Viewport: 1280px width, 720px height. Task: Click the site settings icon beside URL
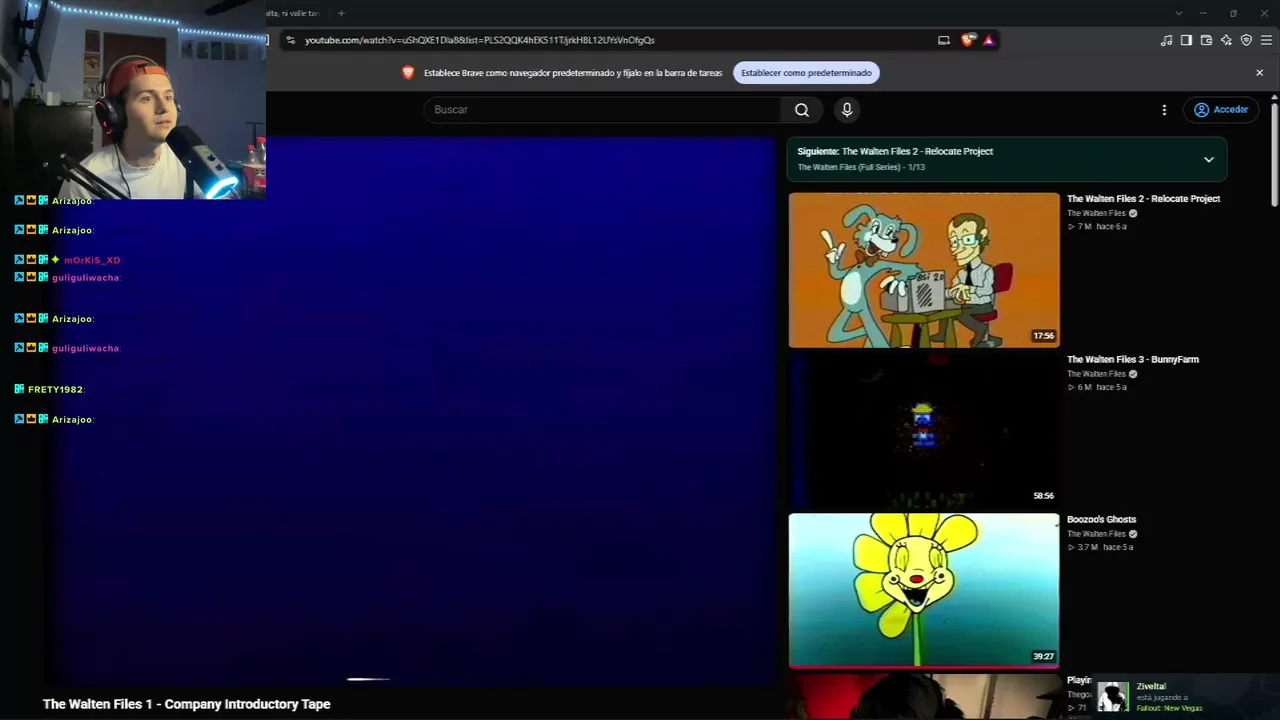click(290, 40)
